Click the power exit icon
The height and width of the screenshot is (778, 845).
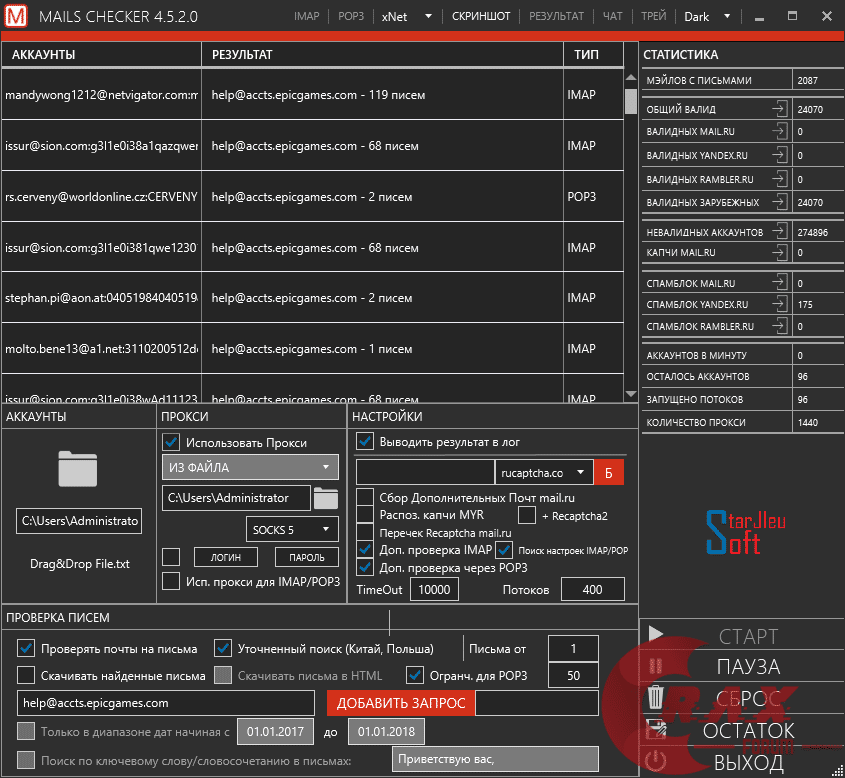coord(656,761)
